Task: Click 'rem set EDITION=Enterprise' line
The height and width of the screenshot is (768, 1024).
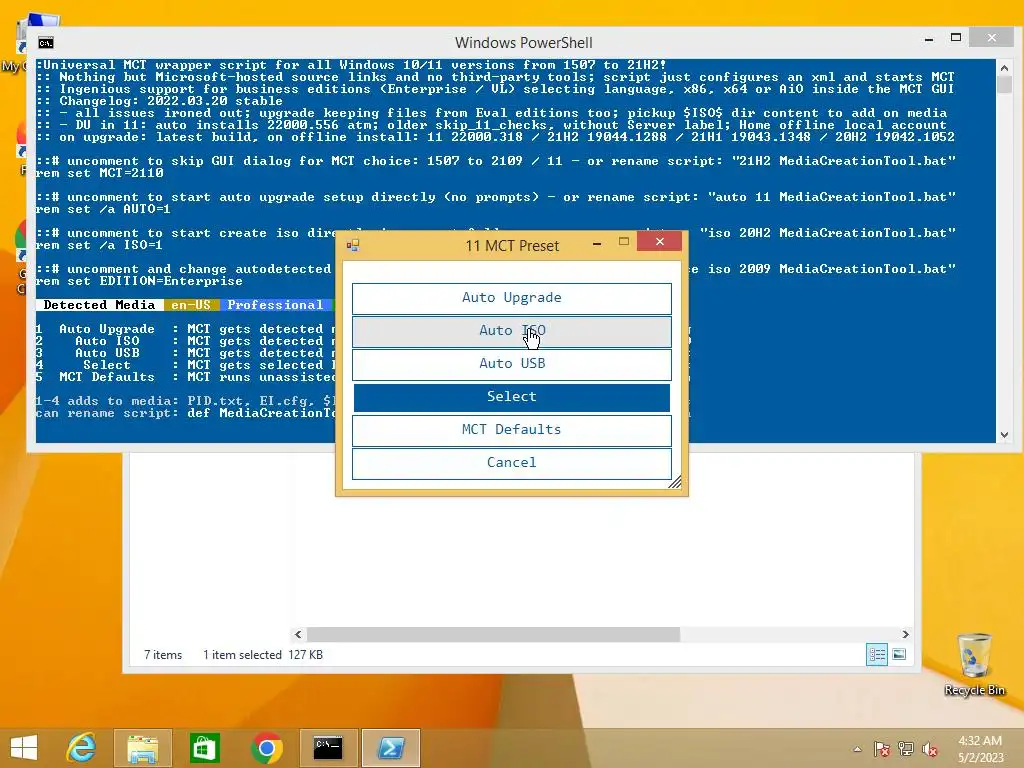Action: (139, 281)
